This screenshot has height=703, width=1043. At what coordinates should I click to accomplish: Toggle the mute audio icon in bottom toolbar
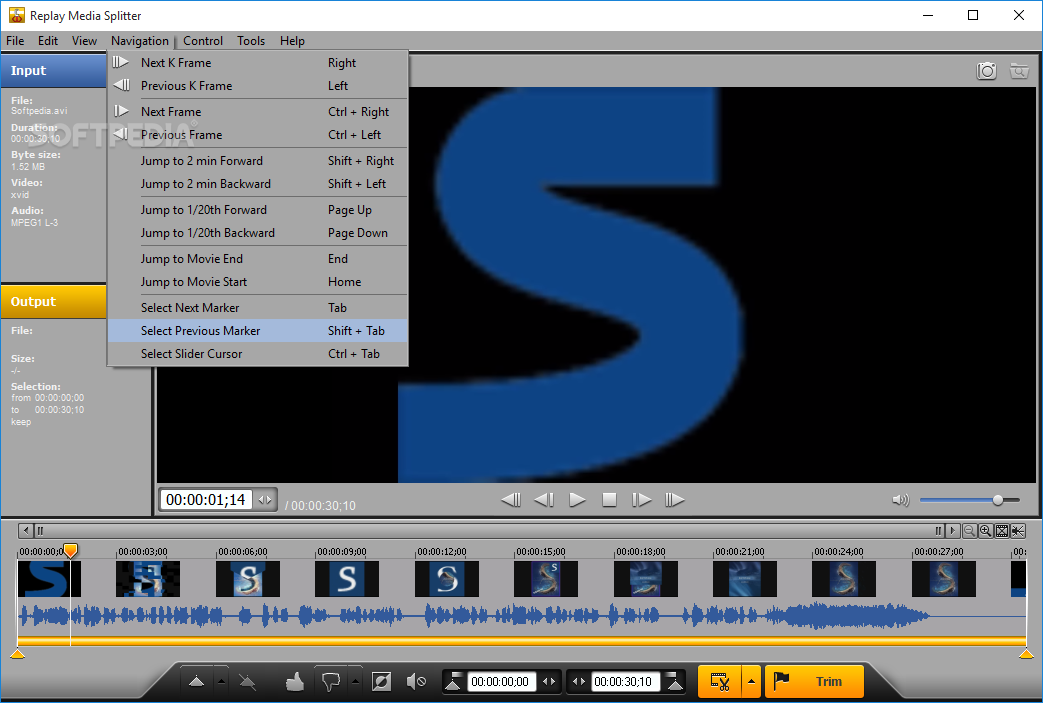coord(416,681)
